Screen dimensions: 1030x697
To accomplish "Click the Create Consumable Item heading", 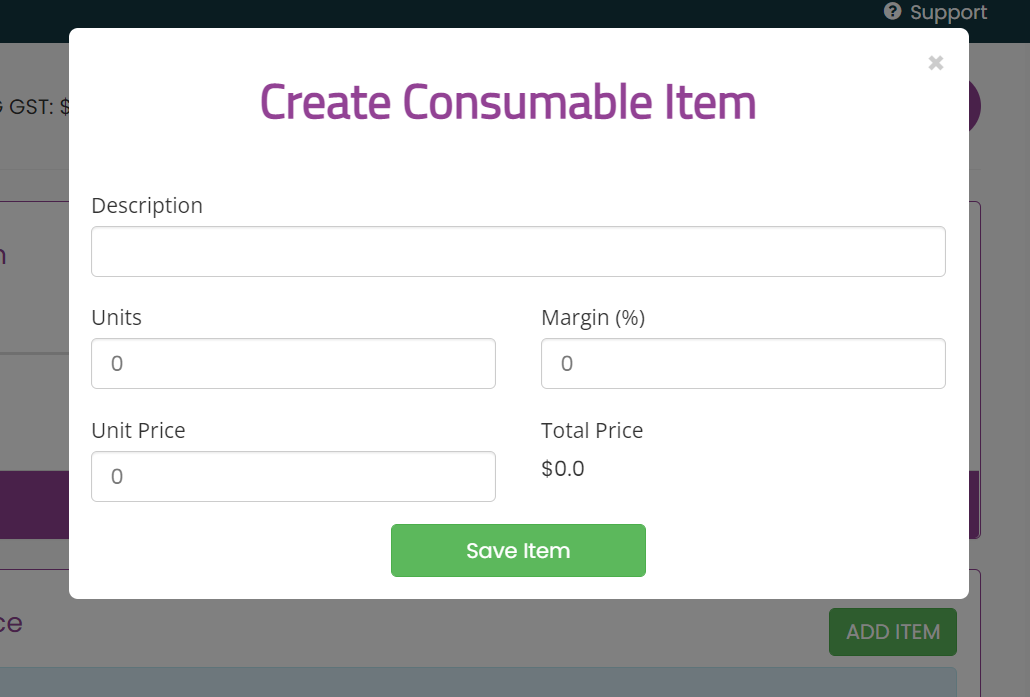I will coord(508,102).
